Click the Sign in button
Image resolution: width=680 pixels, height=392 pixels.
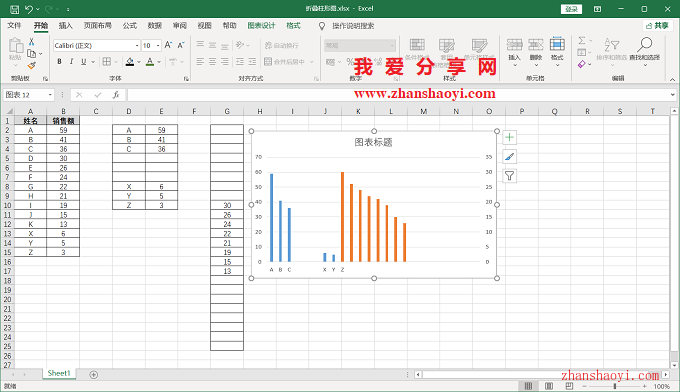click(x=571, y=9)
